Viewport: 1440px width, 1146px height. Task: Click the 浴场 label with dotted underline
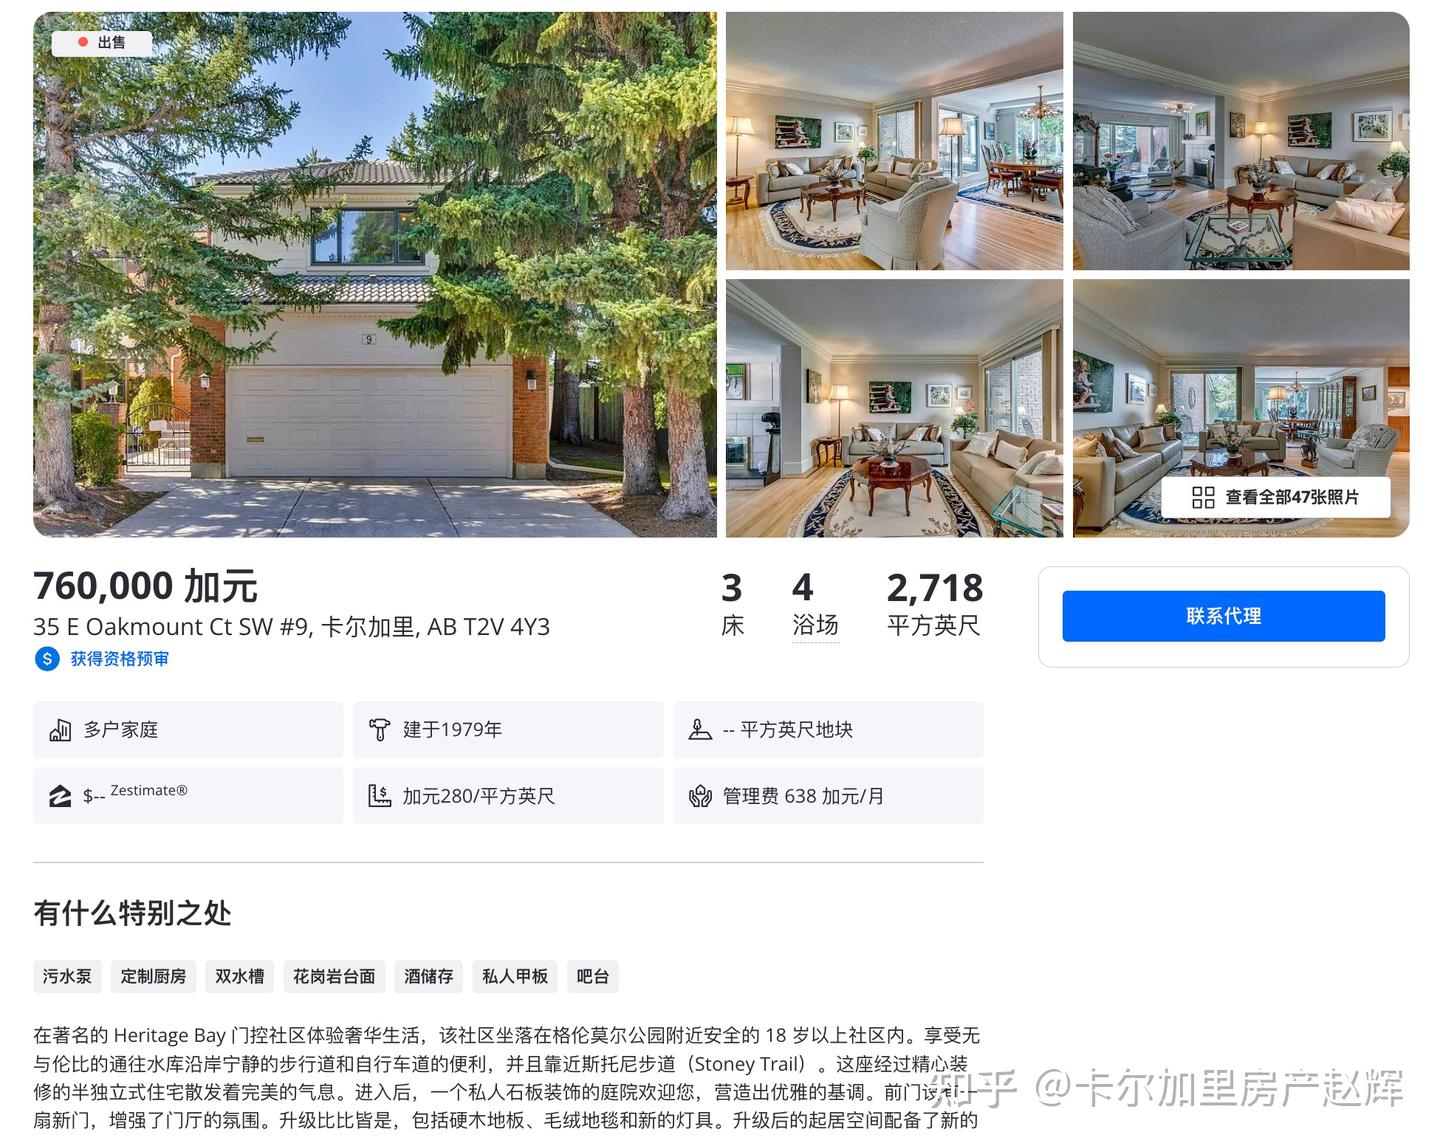click(815, 625)
